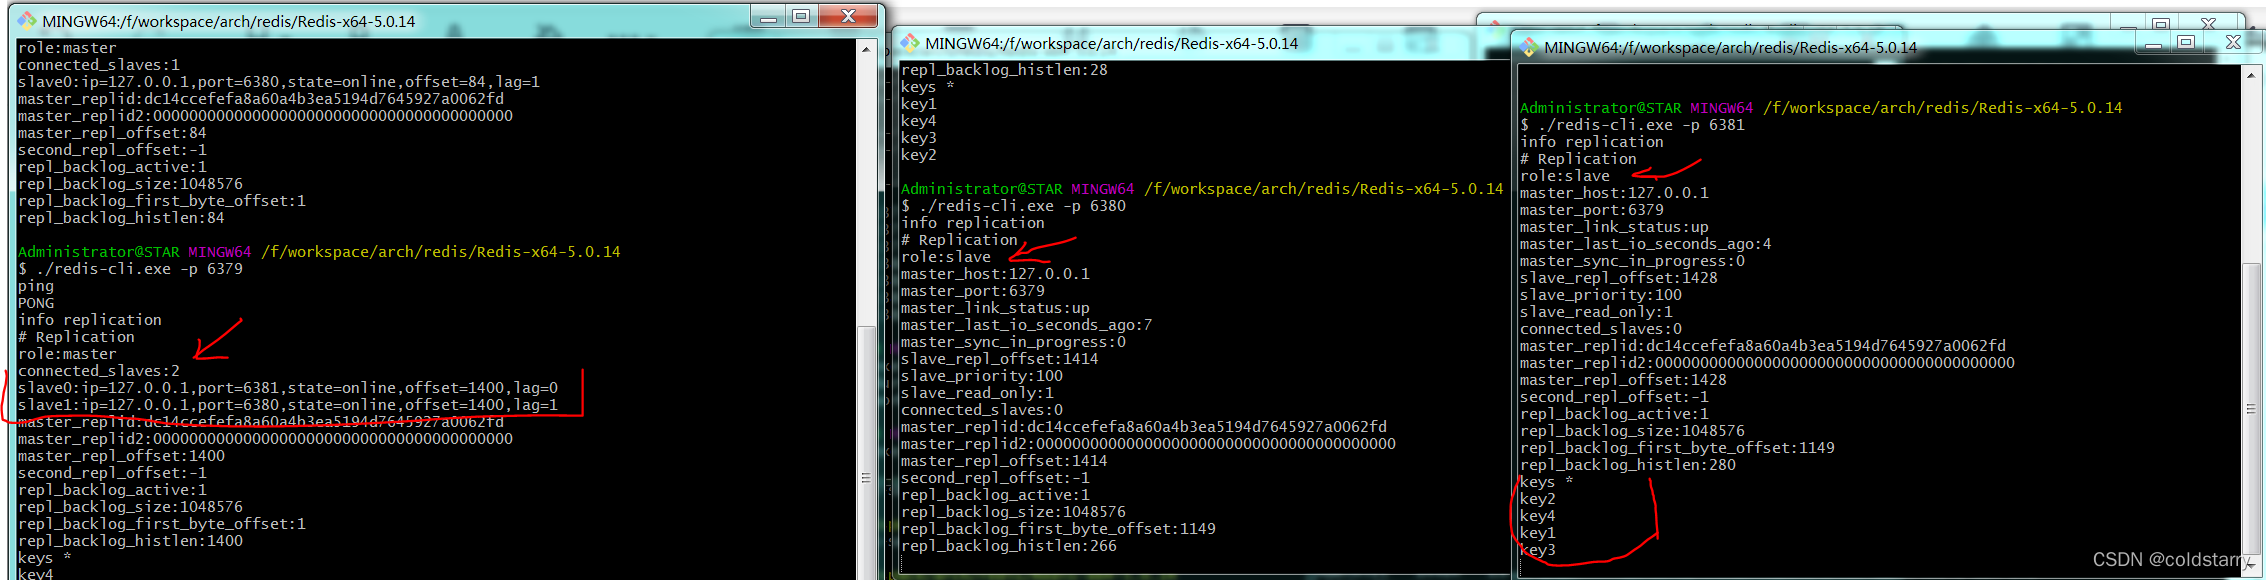The height and width of the screenshot is (580, 2266).
Task: Click 'connected_slaves:2' line
Action: click(99, 371)
